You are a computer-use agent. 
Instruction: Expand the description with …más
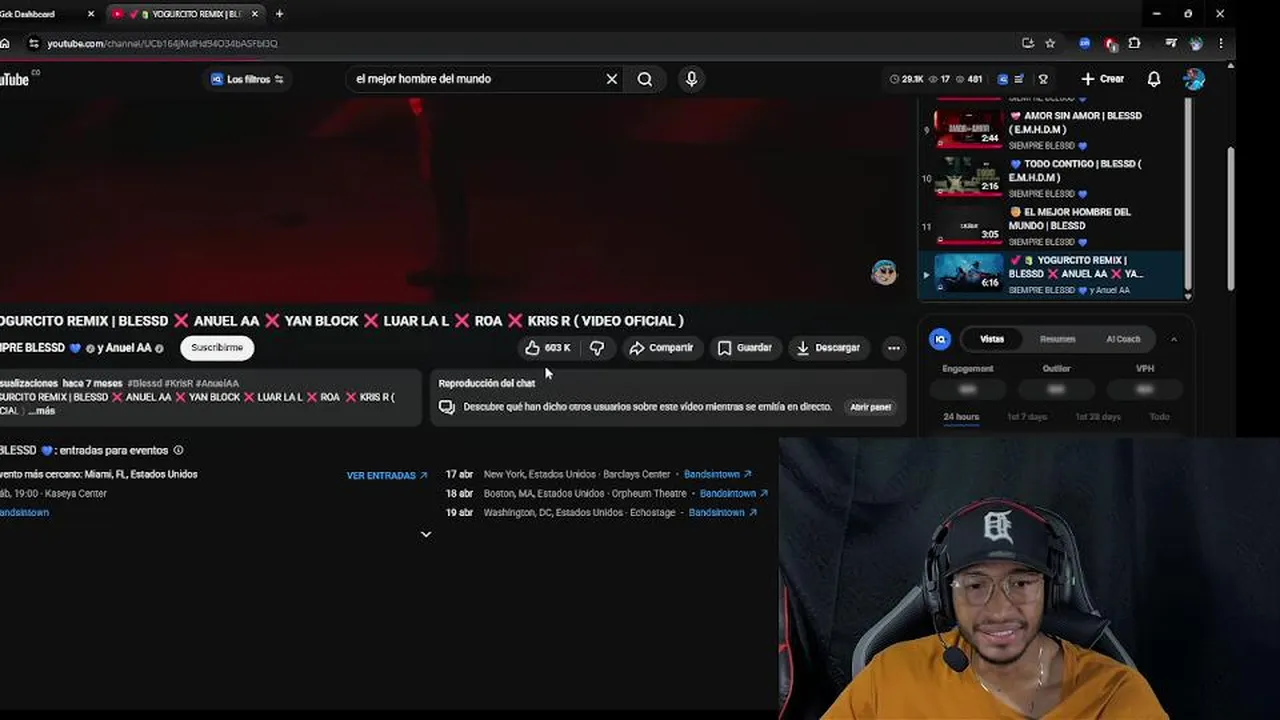[x=41, y=411]
